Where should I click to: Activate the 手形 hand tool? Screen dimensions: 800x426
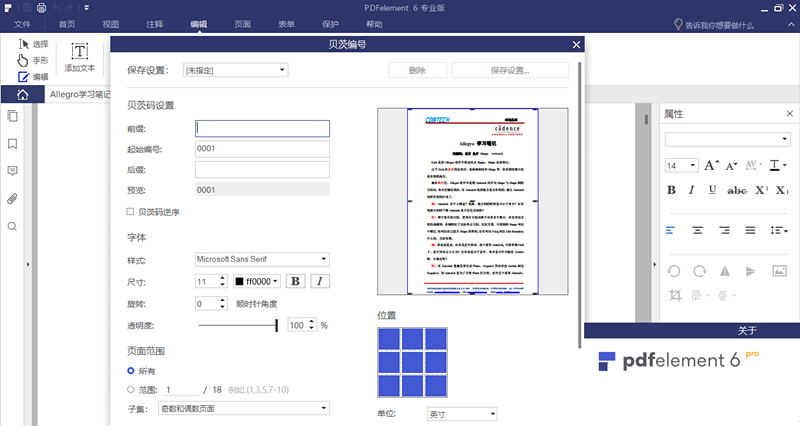(22, 60)
